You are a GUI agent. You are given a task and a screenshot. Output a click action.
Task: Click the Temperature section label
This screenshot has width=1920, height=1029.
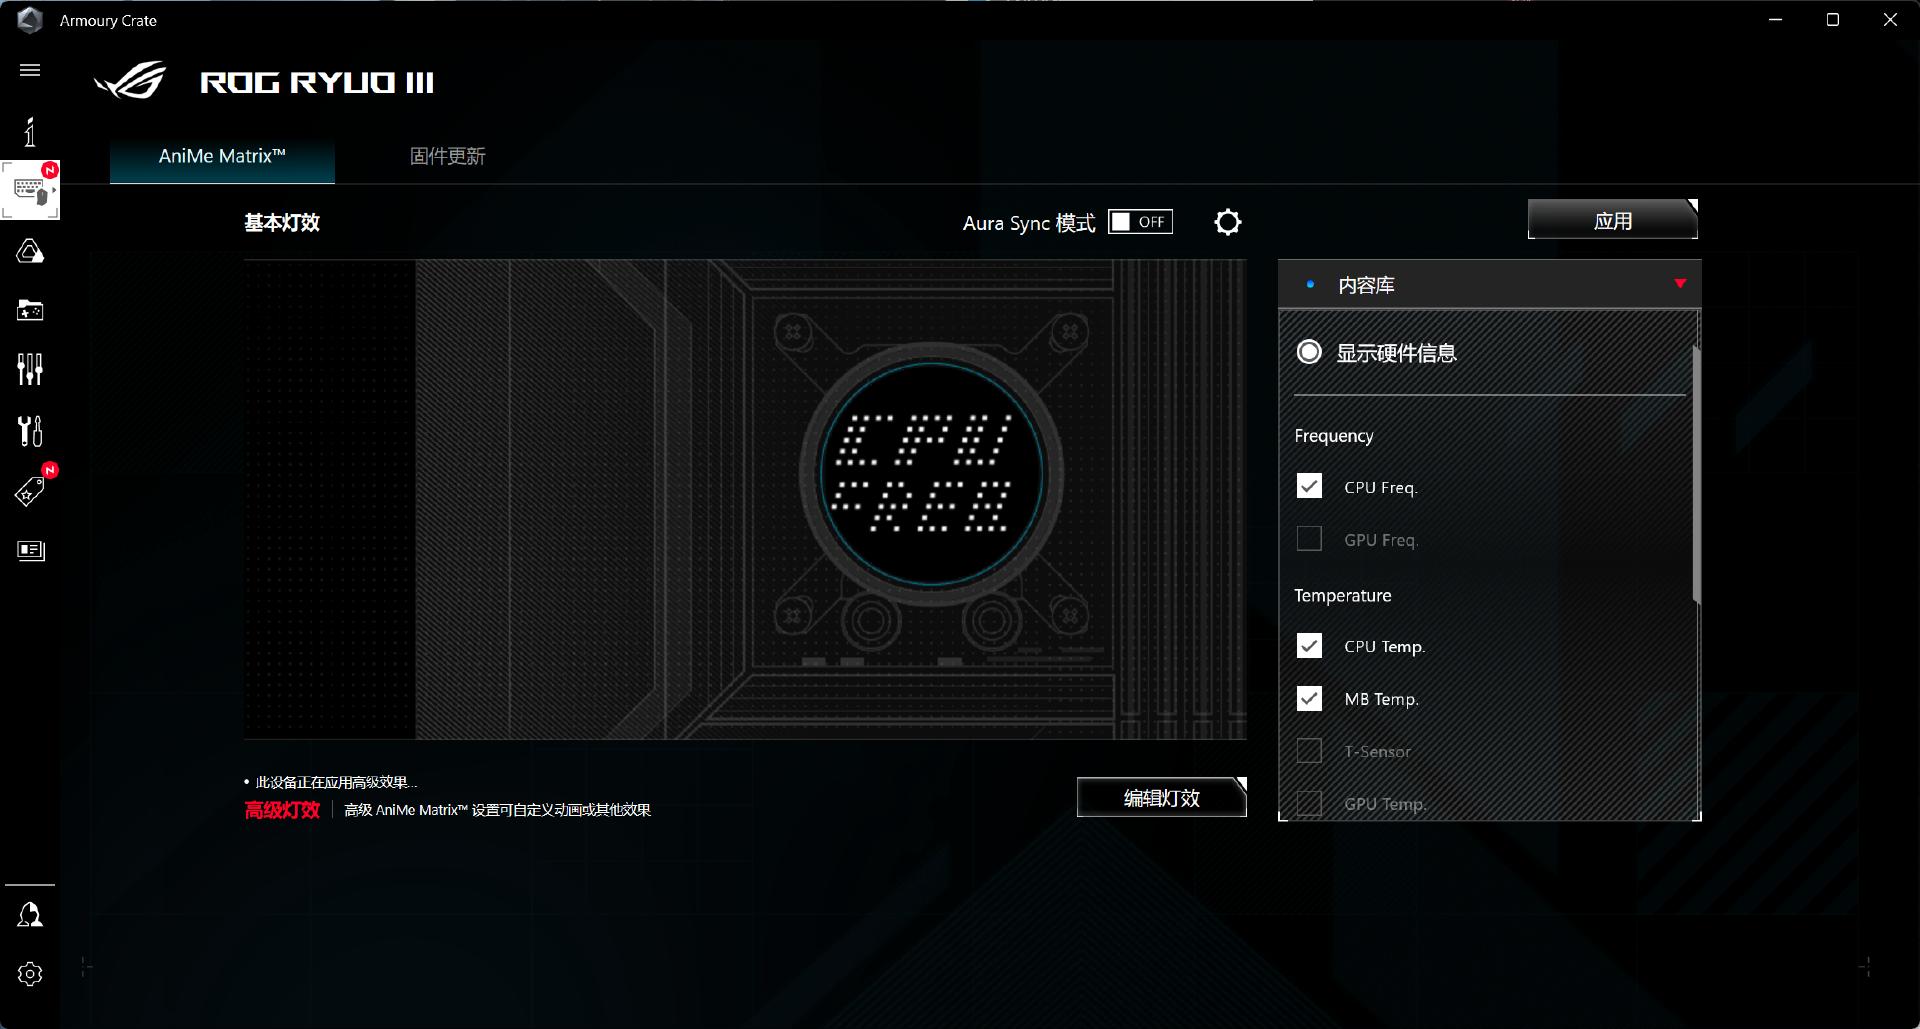(1343, 596)
